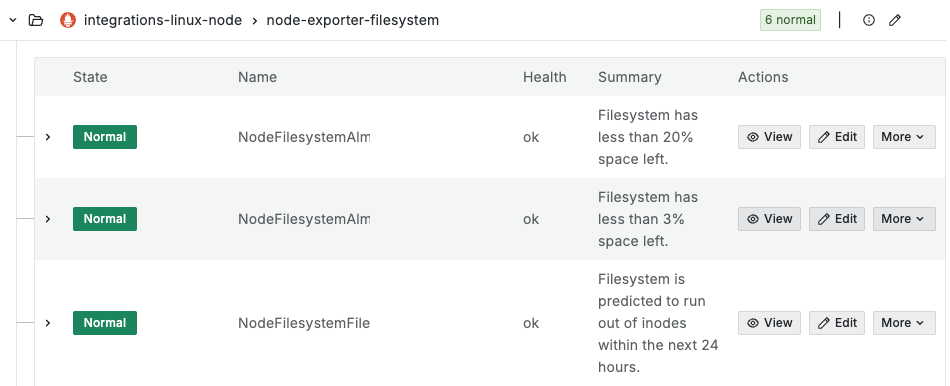Edit the inodes prediction alert rule

[x=837, y=323]
